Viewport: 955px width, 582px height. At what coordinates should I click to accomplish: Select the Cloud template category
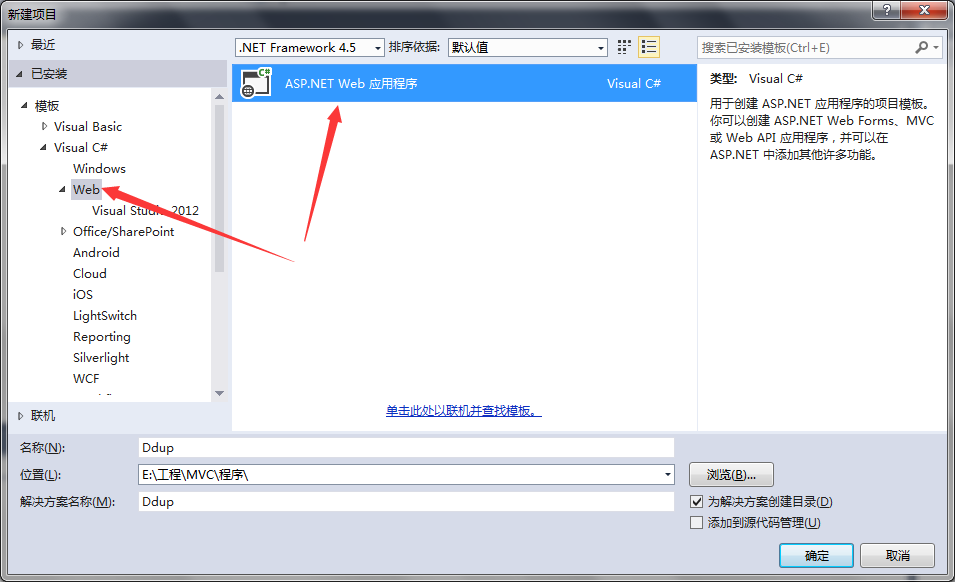click(90, 273)
